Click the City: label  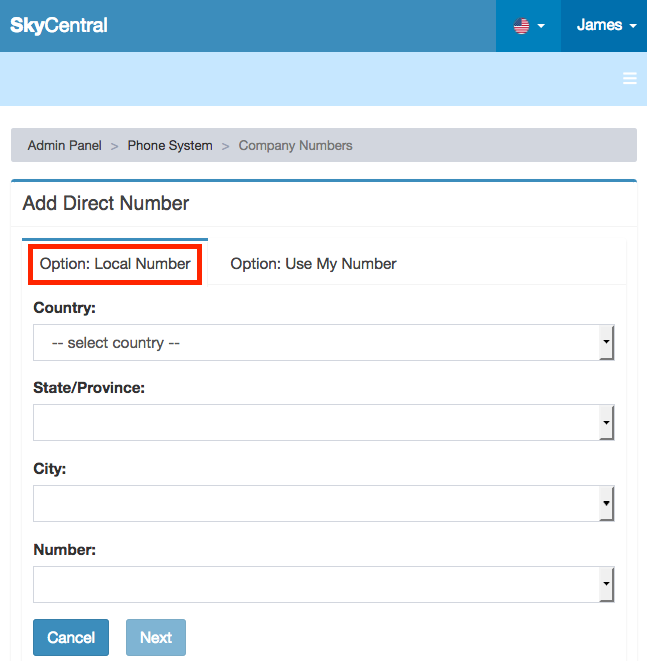pos(50,469)
